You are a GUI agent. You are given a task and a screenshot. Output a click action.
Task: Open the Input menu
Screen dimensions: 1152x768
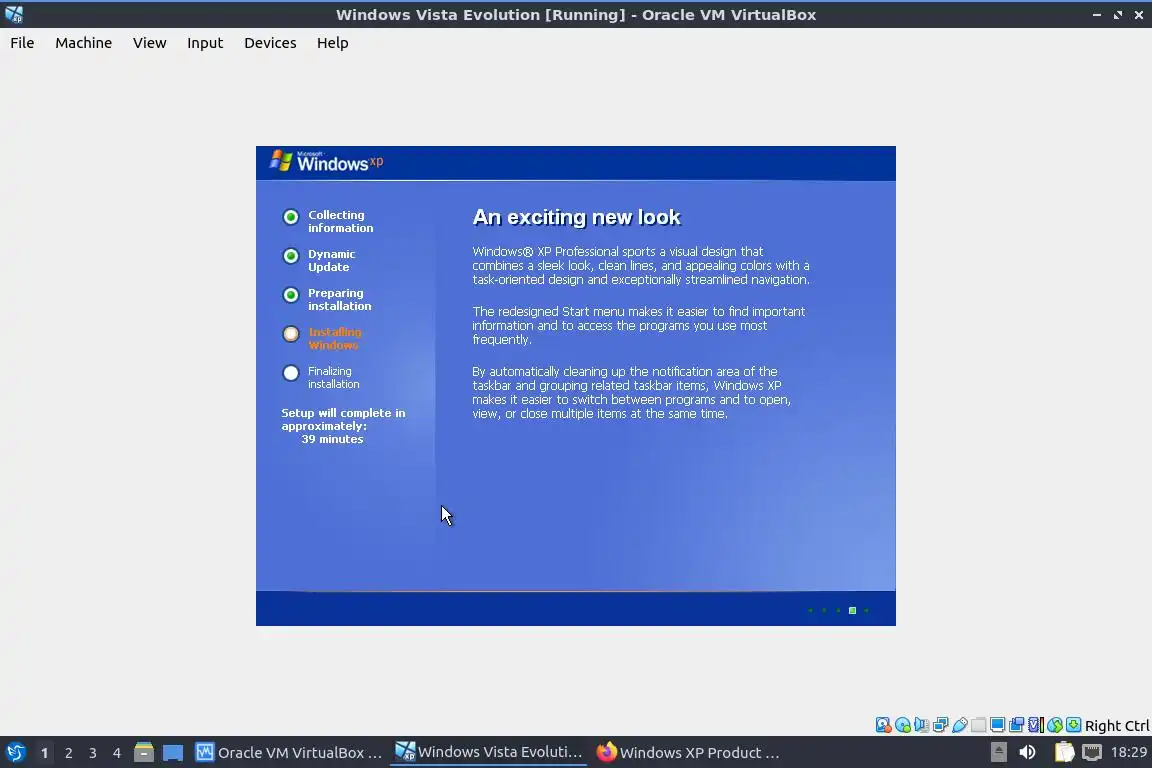pos(204,43)
